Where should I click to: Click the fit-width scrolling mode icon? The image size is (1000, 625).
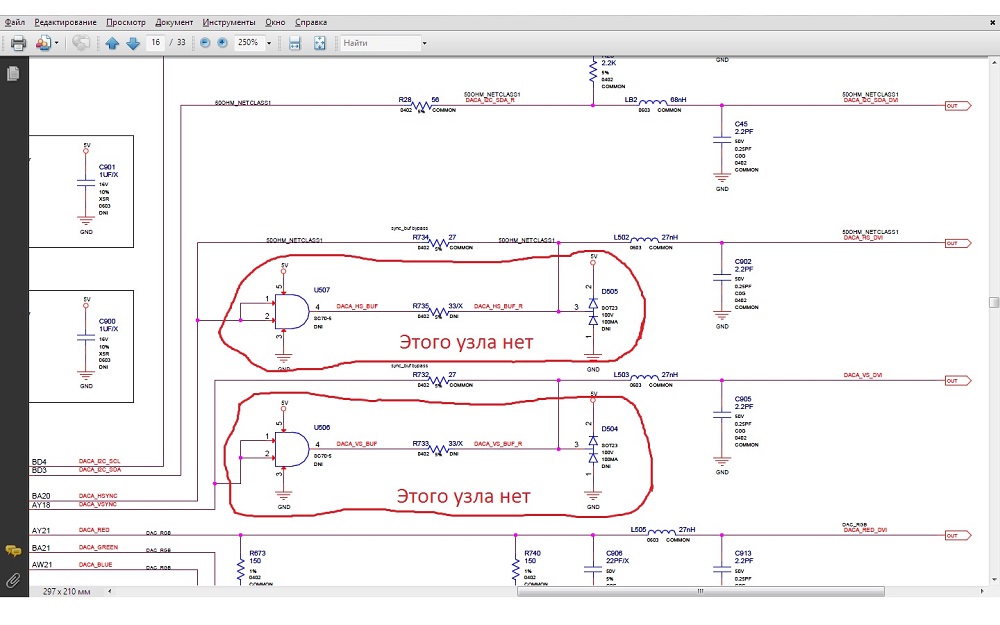click(295, 43)
